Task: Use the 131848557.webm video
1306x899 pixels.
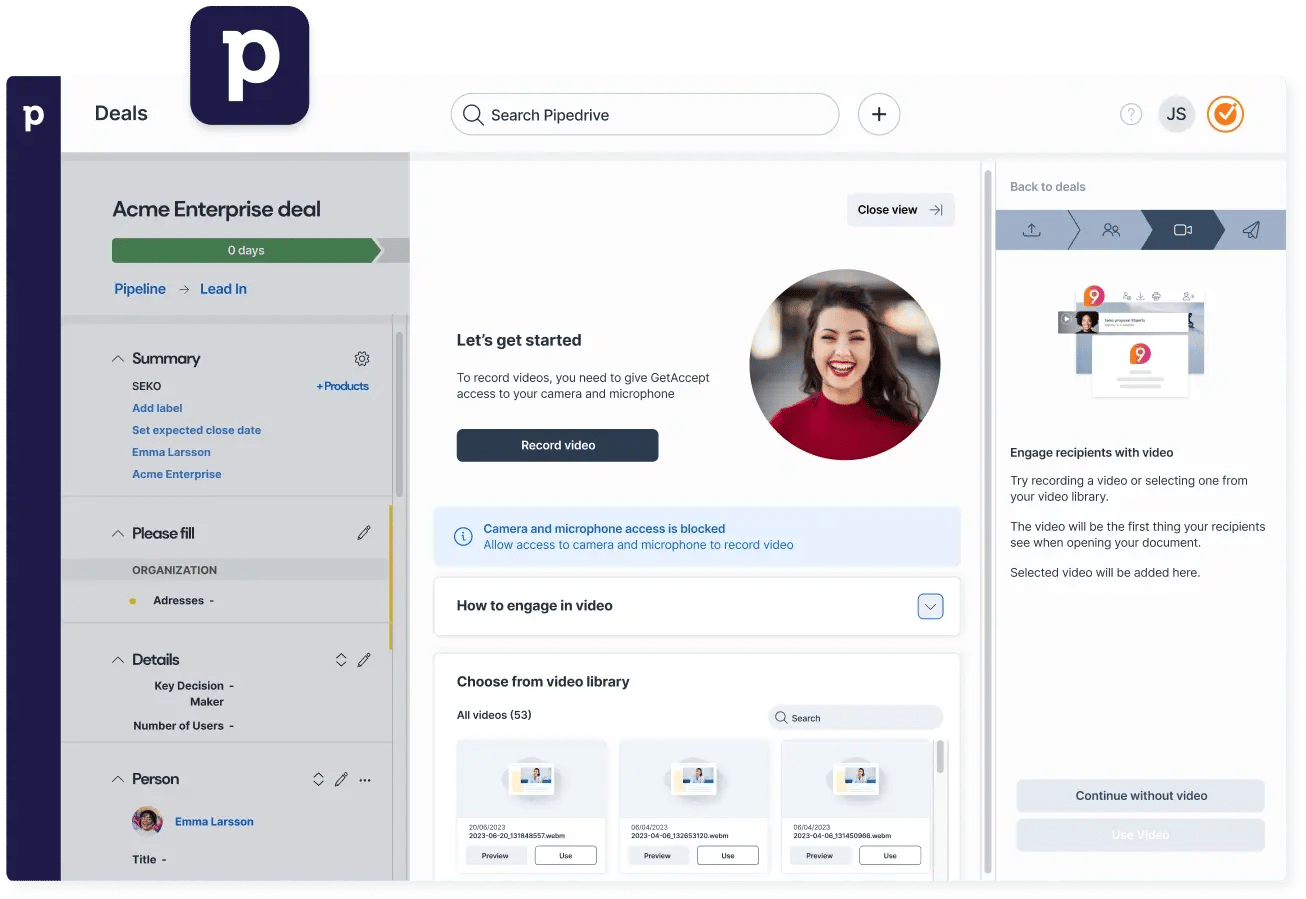Action: [566, 856]
